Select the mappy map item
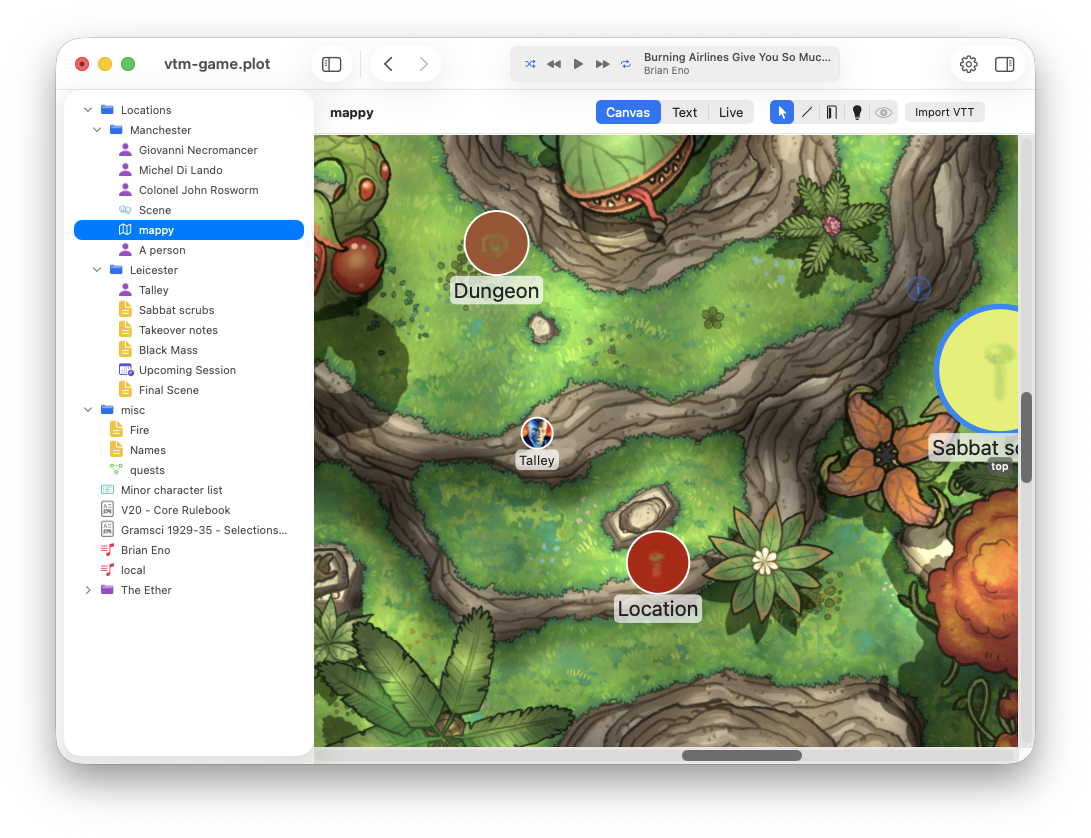The image size is (1091, 838). pyautogui.click(x=189, y=230)
